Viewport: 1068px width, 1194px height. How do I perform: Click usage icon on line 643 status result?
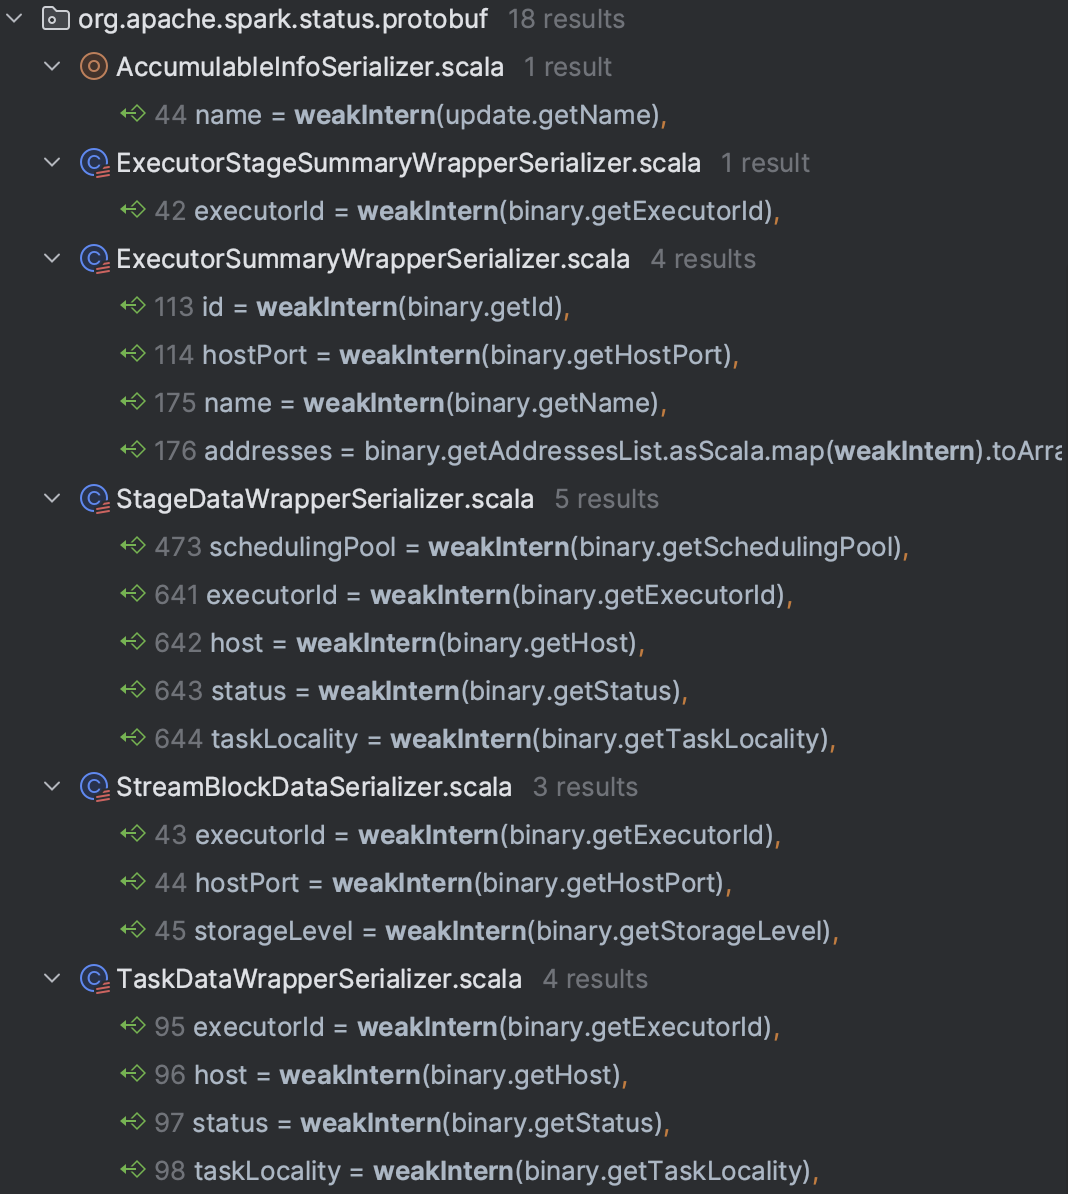pos(132,689)
